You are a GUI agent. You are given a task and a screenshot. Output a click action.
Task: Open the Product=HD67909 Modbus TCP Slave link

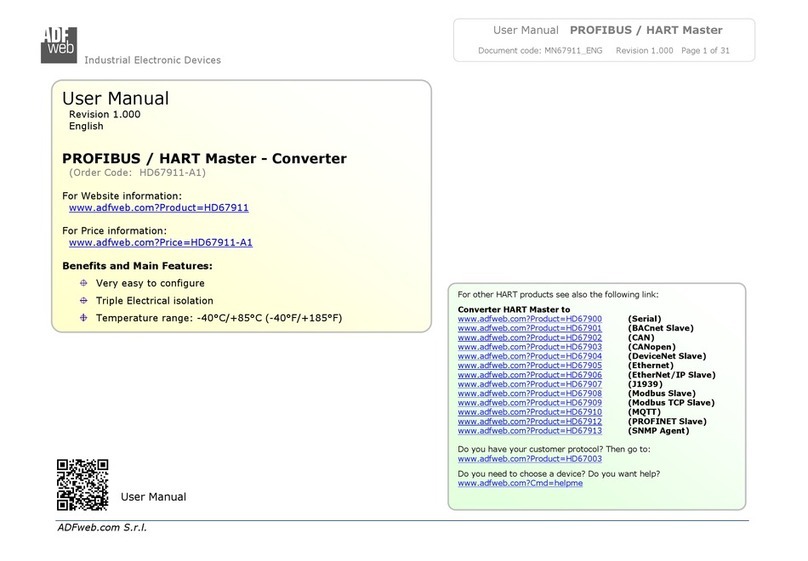[530, 403]
